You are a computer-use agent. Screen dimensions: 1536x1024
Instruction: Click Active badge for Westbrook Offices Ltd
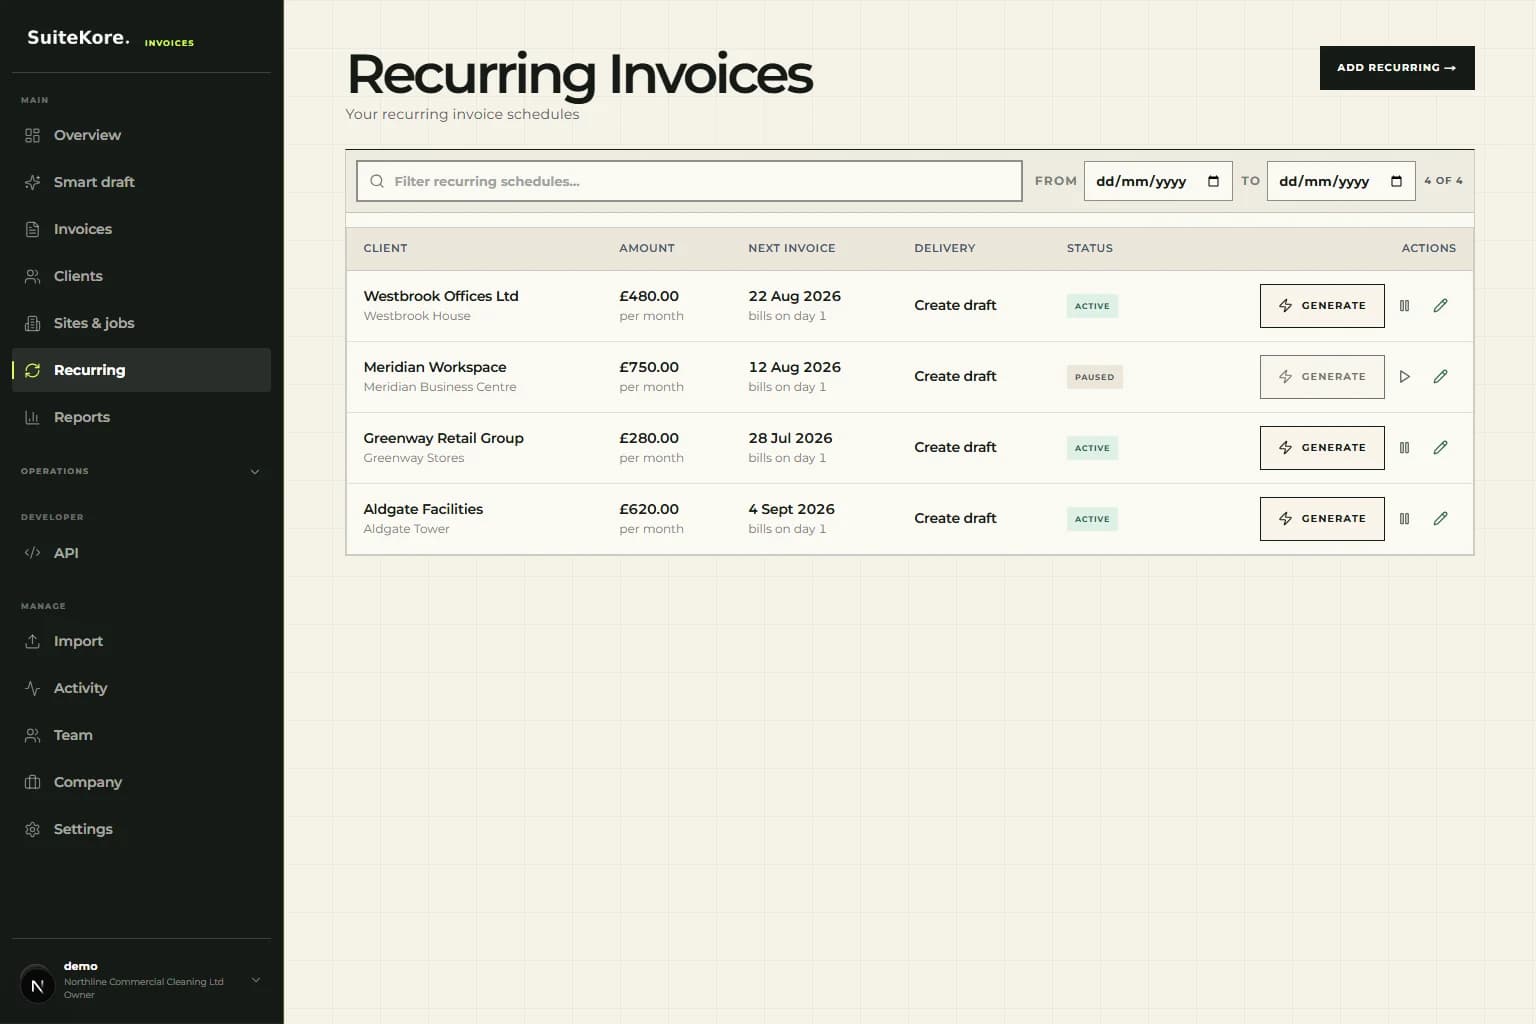tap(1092, 306)
